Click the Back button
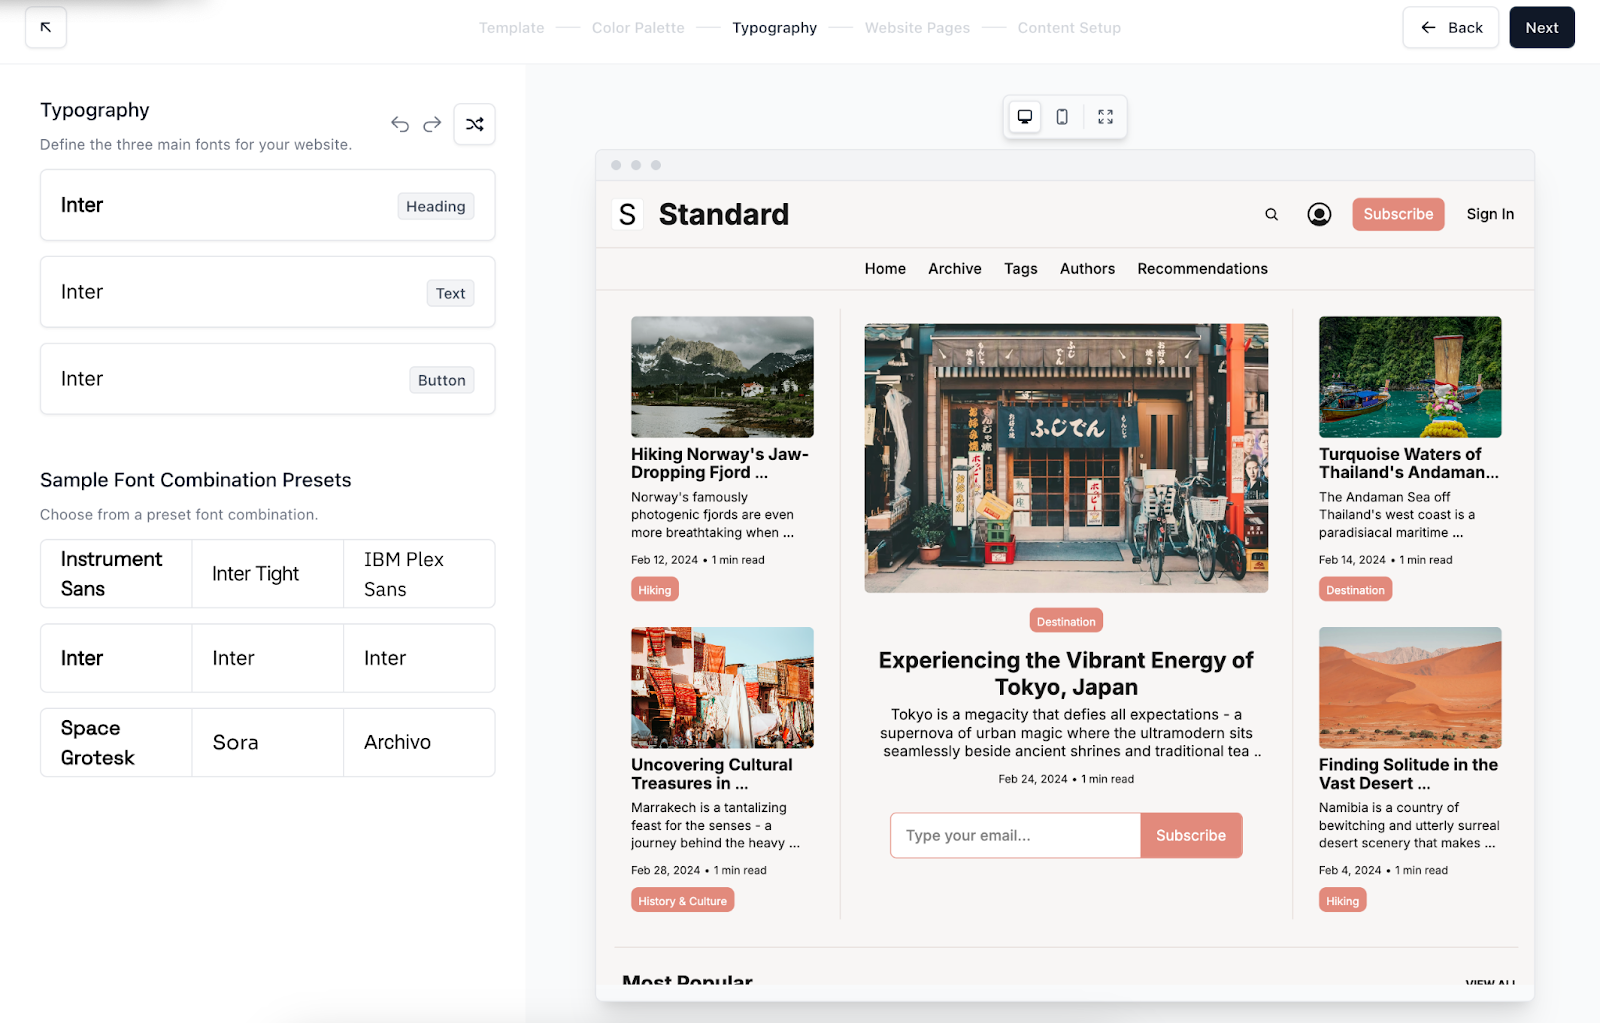Screen dimensions: 1600x1023 tap(1450, 28)
